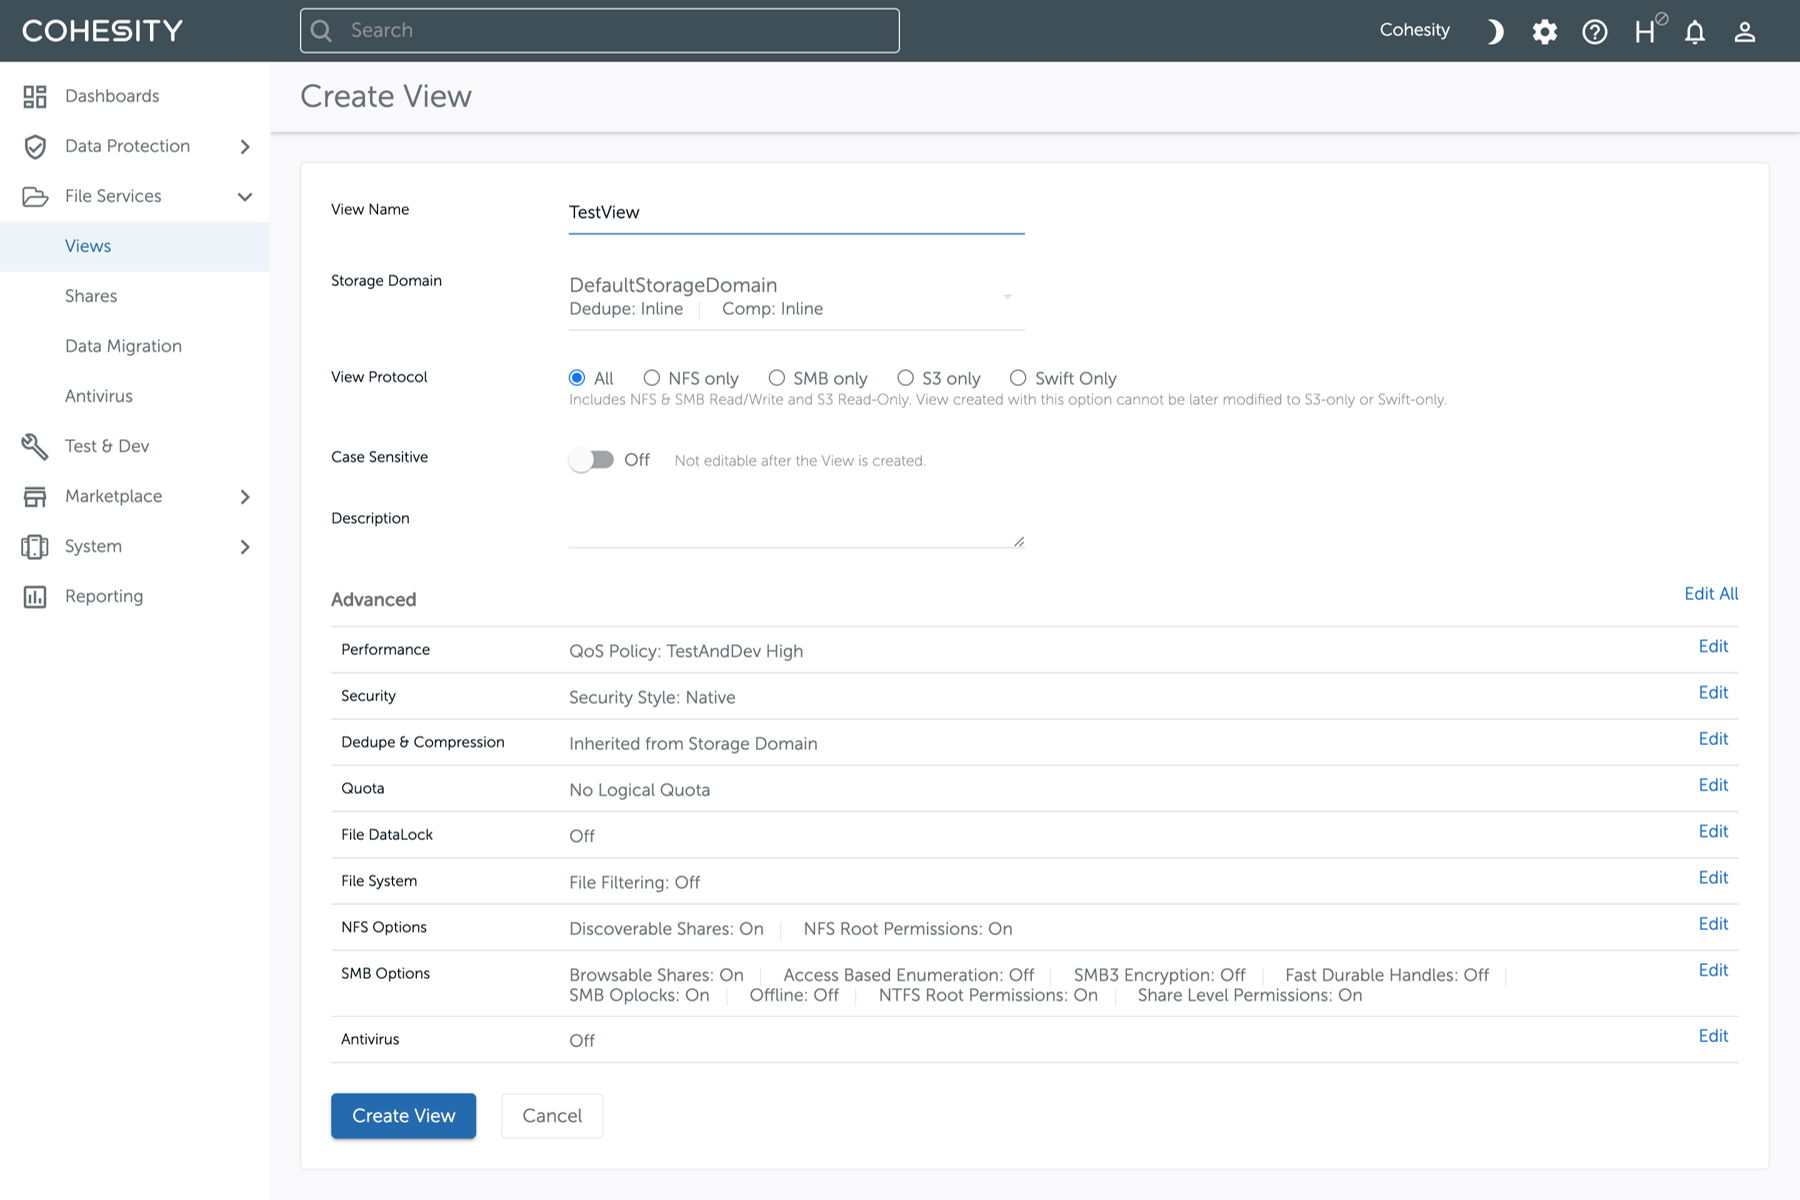Image resolution: width=1800 pixels, height=1200 pixels.
Task: Click the Create View button
Action: pyautogui.click(x=404, y=1116)
